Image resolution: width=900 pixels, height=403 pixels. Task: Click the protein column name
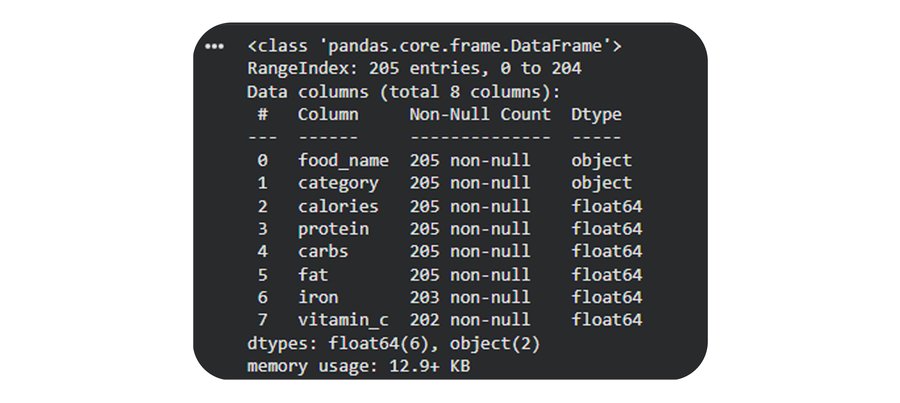333,229
